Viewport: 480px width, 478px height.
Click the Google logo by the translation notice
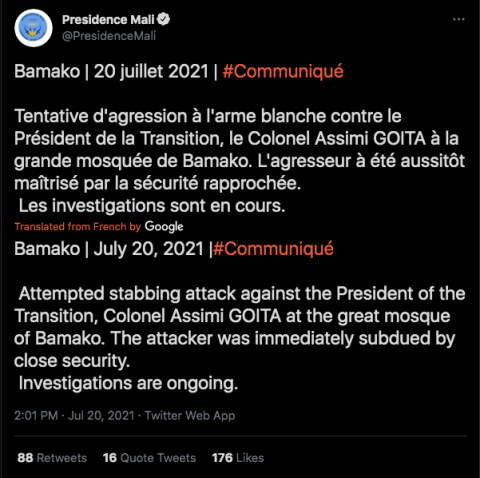pos(164,227)
